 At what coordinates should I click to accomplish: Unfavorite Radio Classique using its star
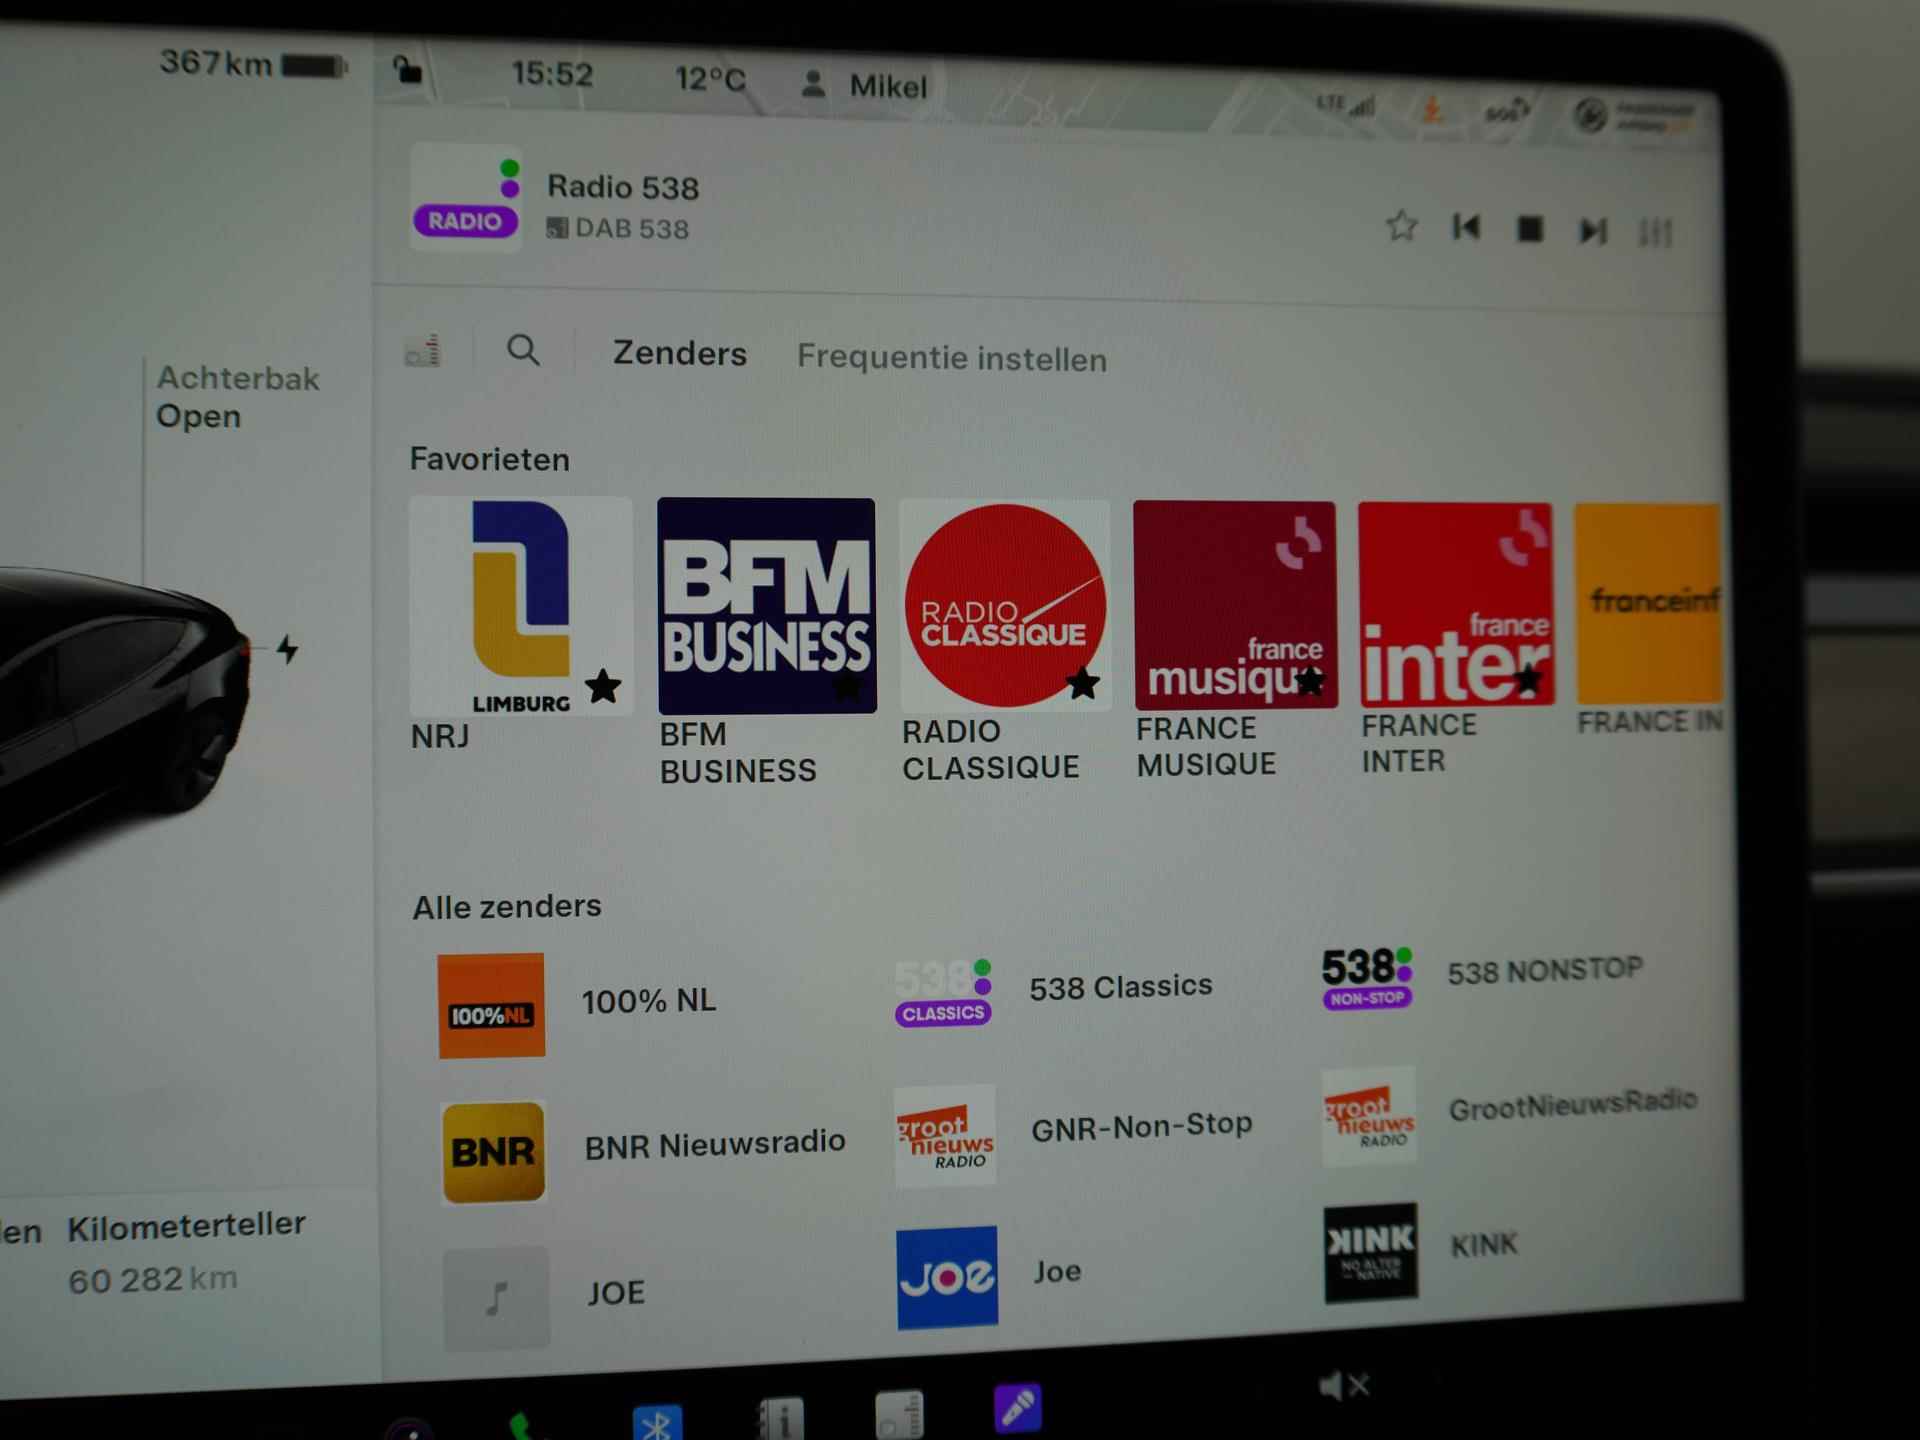pos(1083,684)
